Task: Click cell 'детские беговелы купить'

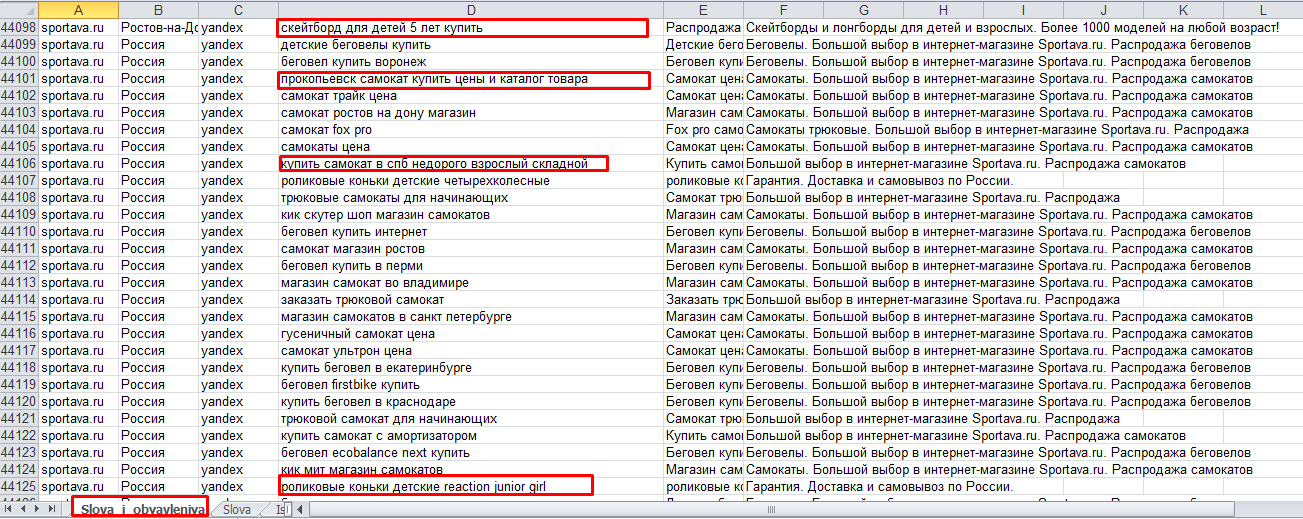Action: pyautogui.click(x=470, y=45)
